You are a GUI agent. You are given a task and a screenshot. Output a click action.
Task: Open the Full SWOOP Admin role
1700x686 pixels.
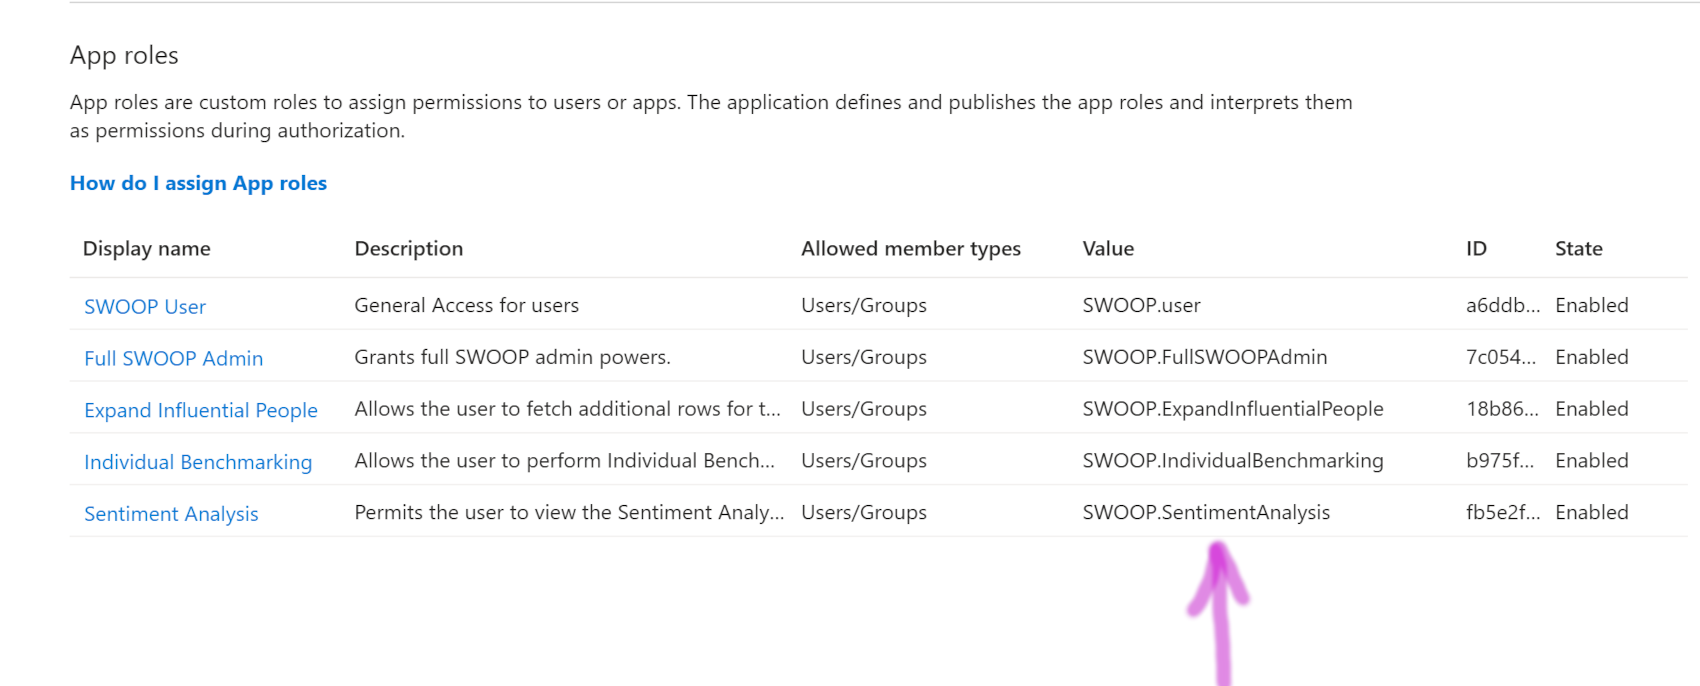coord(174,358)
